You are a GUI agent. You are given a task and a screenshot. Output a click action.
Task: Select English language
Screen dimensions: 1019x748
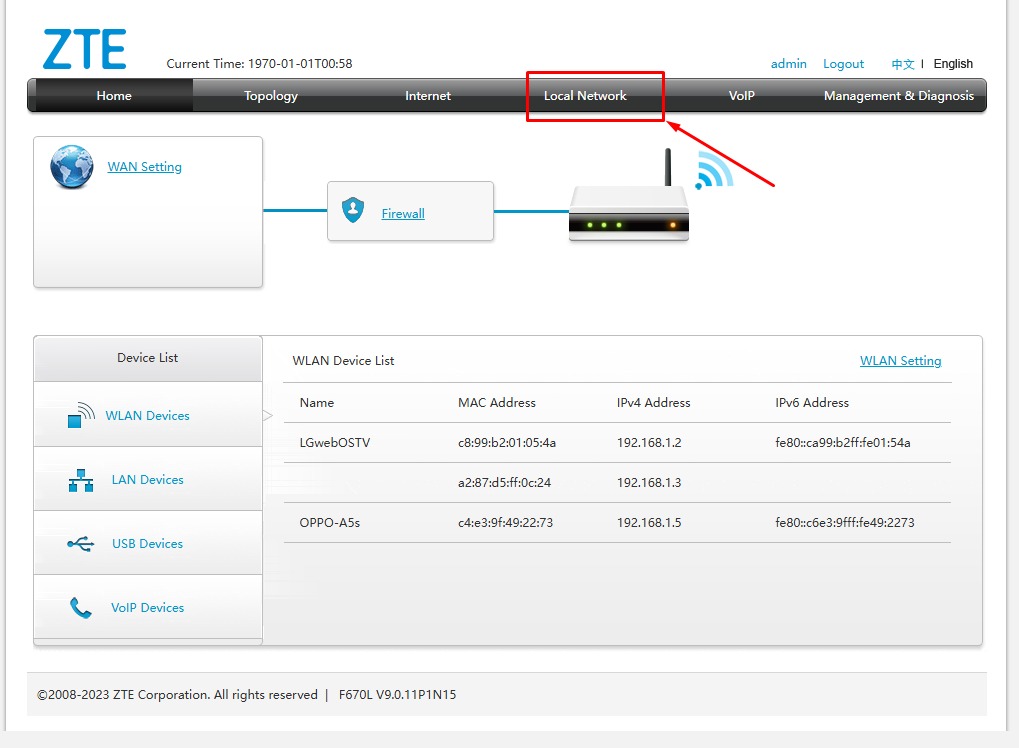click(953, 64)
